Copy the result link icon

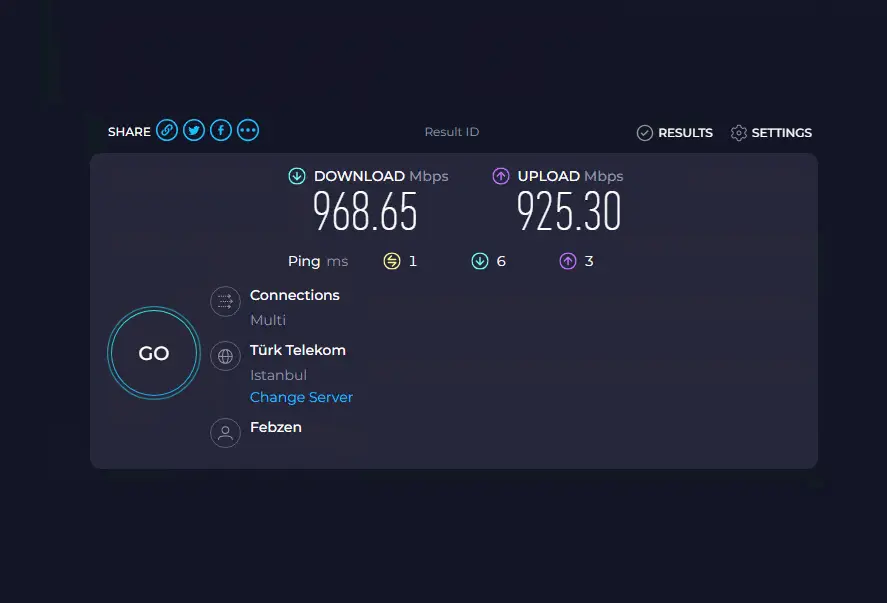pos(167,130)
